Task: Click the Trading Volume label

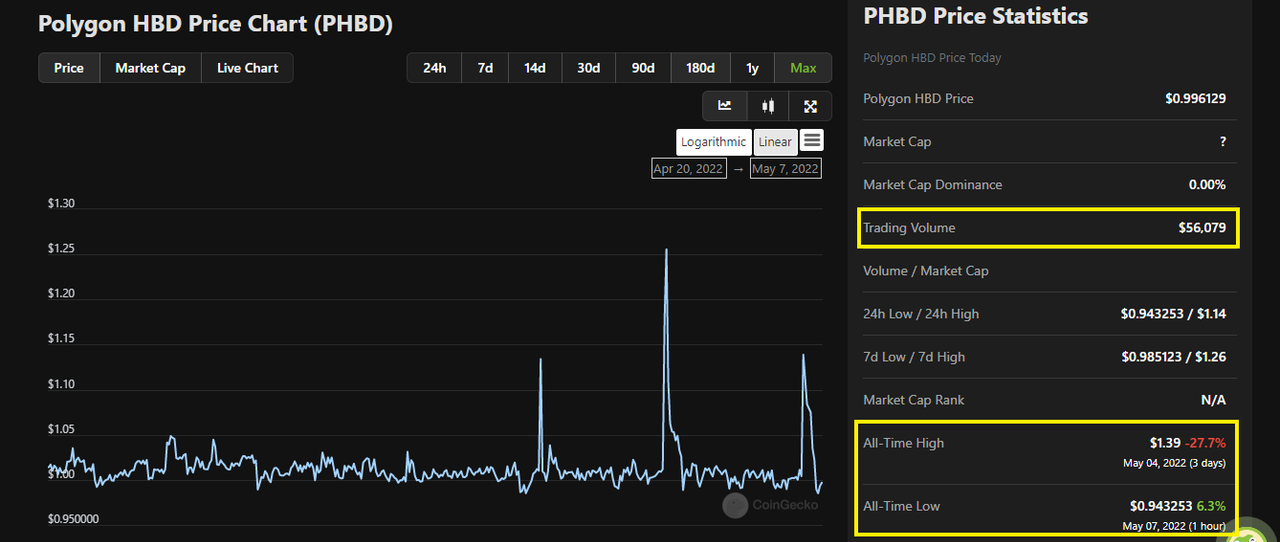Action: pos(909,228)
